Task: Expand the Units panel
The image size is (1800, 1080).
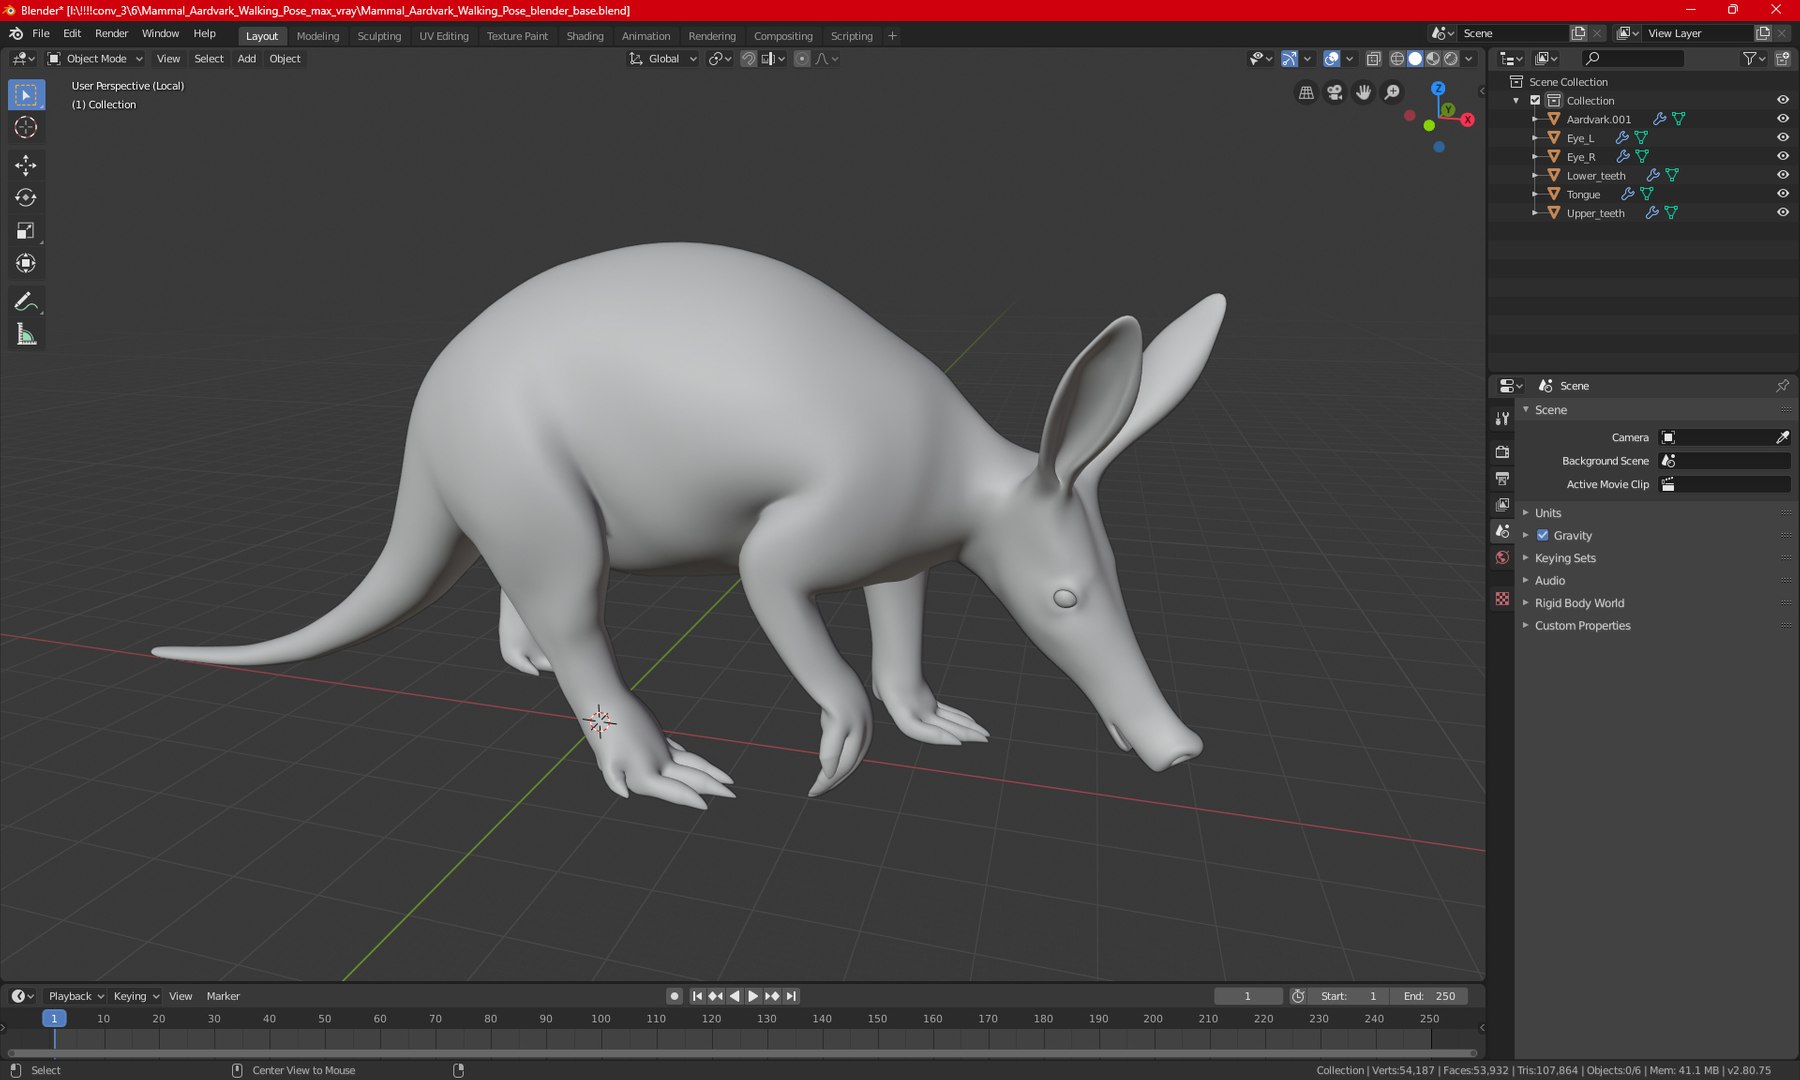Action: pyautogui.click(x=1547, y=513)
